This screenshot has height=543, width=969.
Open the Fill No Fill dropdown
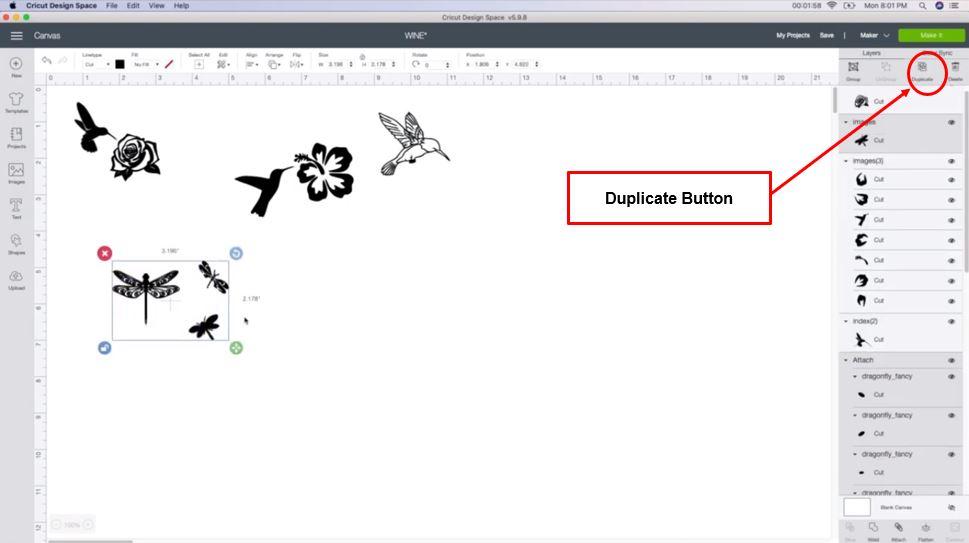[146, 64]
